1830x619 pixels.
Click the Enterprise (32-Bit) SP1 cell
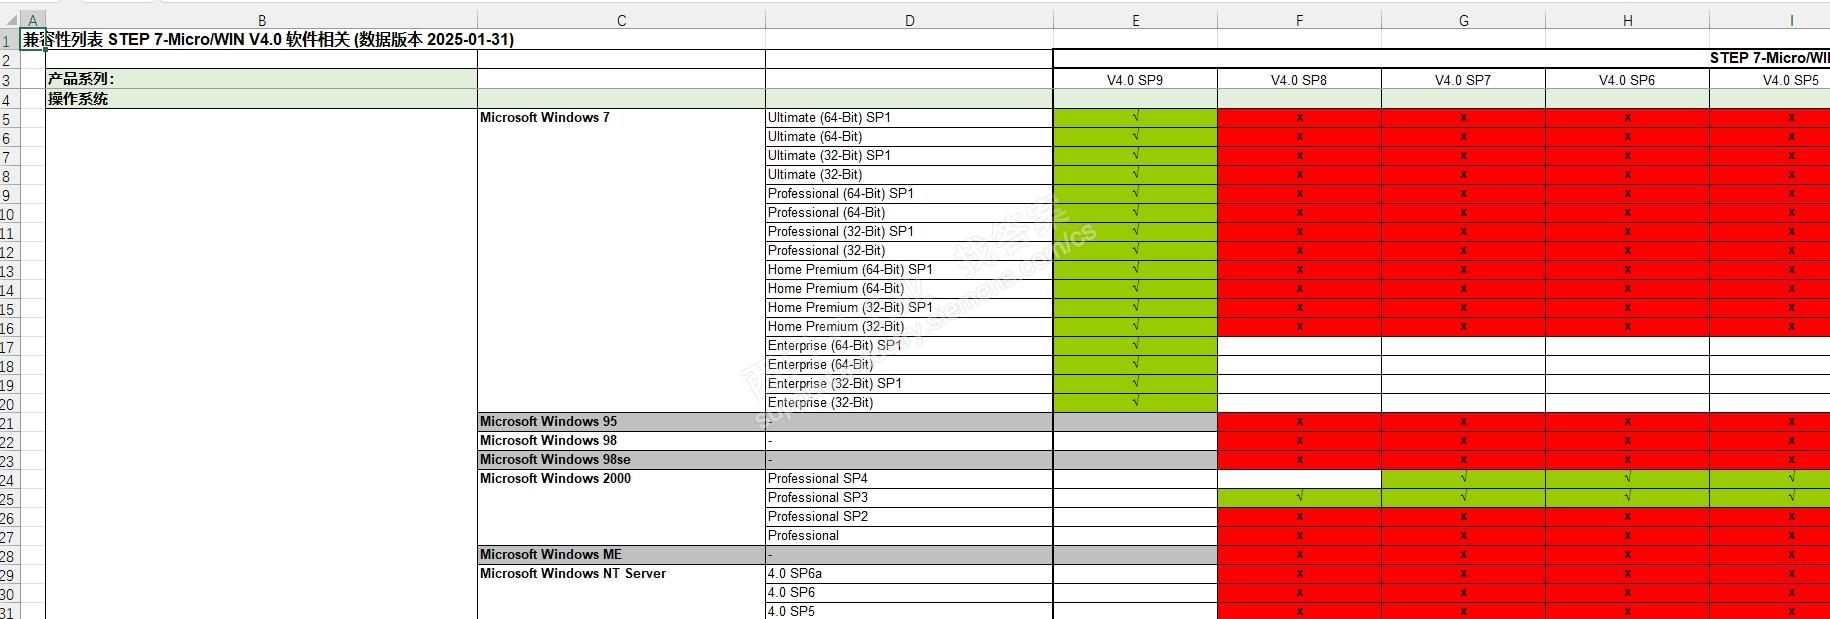click(909, 384)
